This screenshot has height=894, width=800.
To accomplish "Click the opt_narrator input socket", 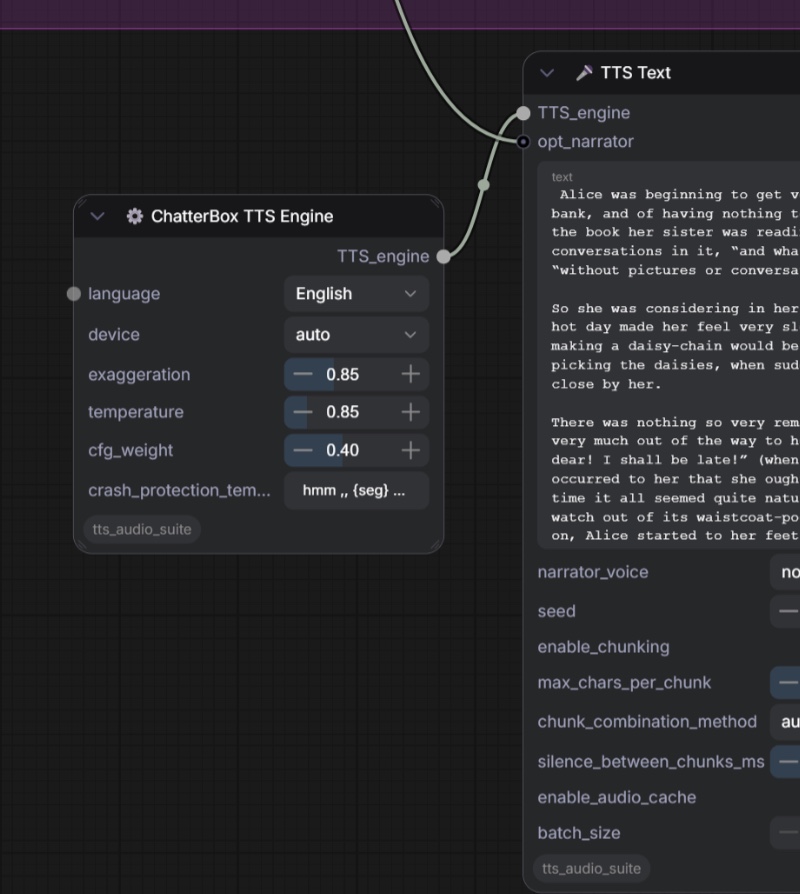I will point(523,141).
